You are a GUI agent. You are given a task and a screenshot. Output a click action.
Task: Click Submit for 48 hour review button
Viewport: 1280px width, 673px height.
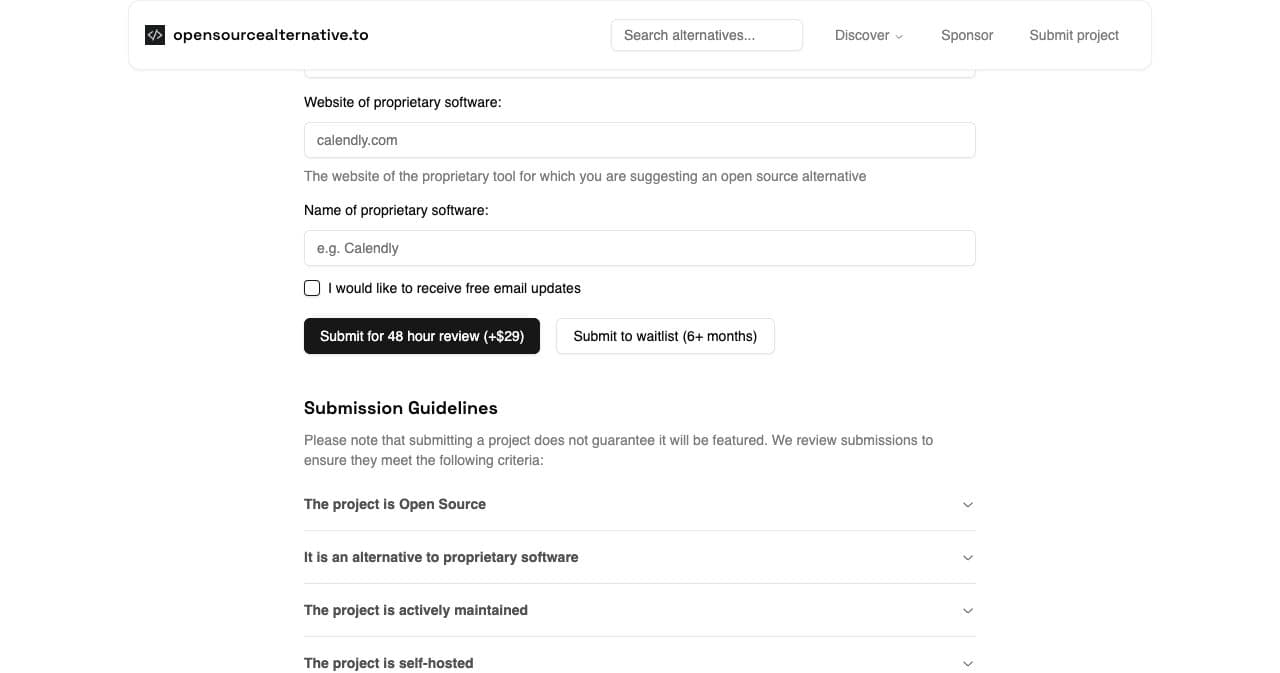[422, 336]
